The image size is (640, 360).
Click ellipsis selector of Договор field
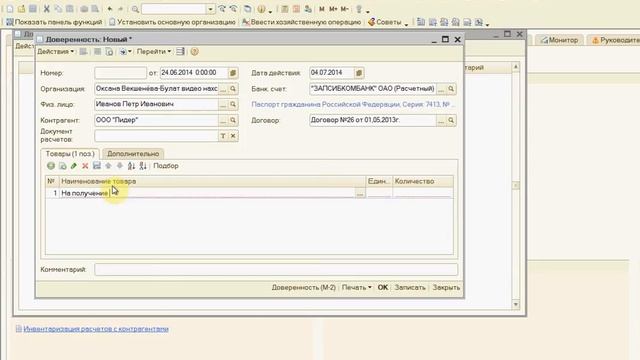coord(441,120)
